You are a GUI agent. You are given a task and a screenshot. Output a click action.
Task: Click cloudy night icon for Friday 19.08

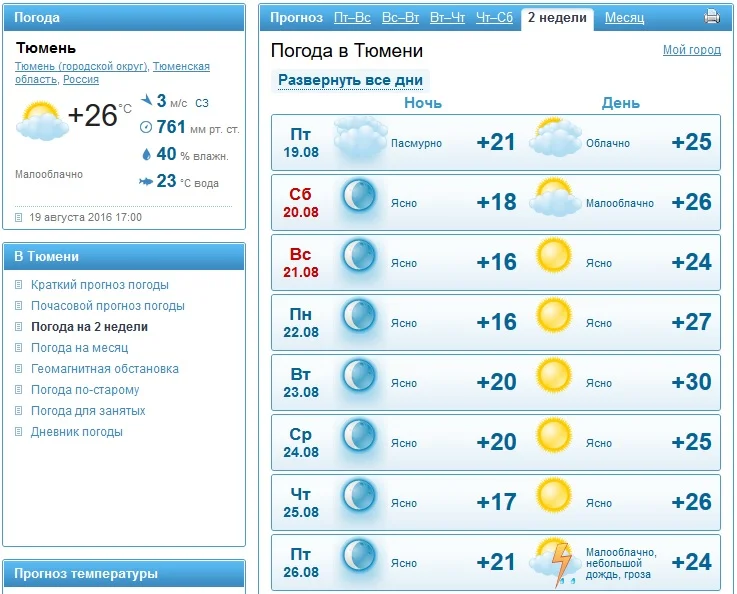point(360,139)
